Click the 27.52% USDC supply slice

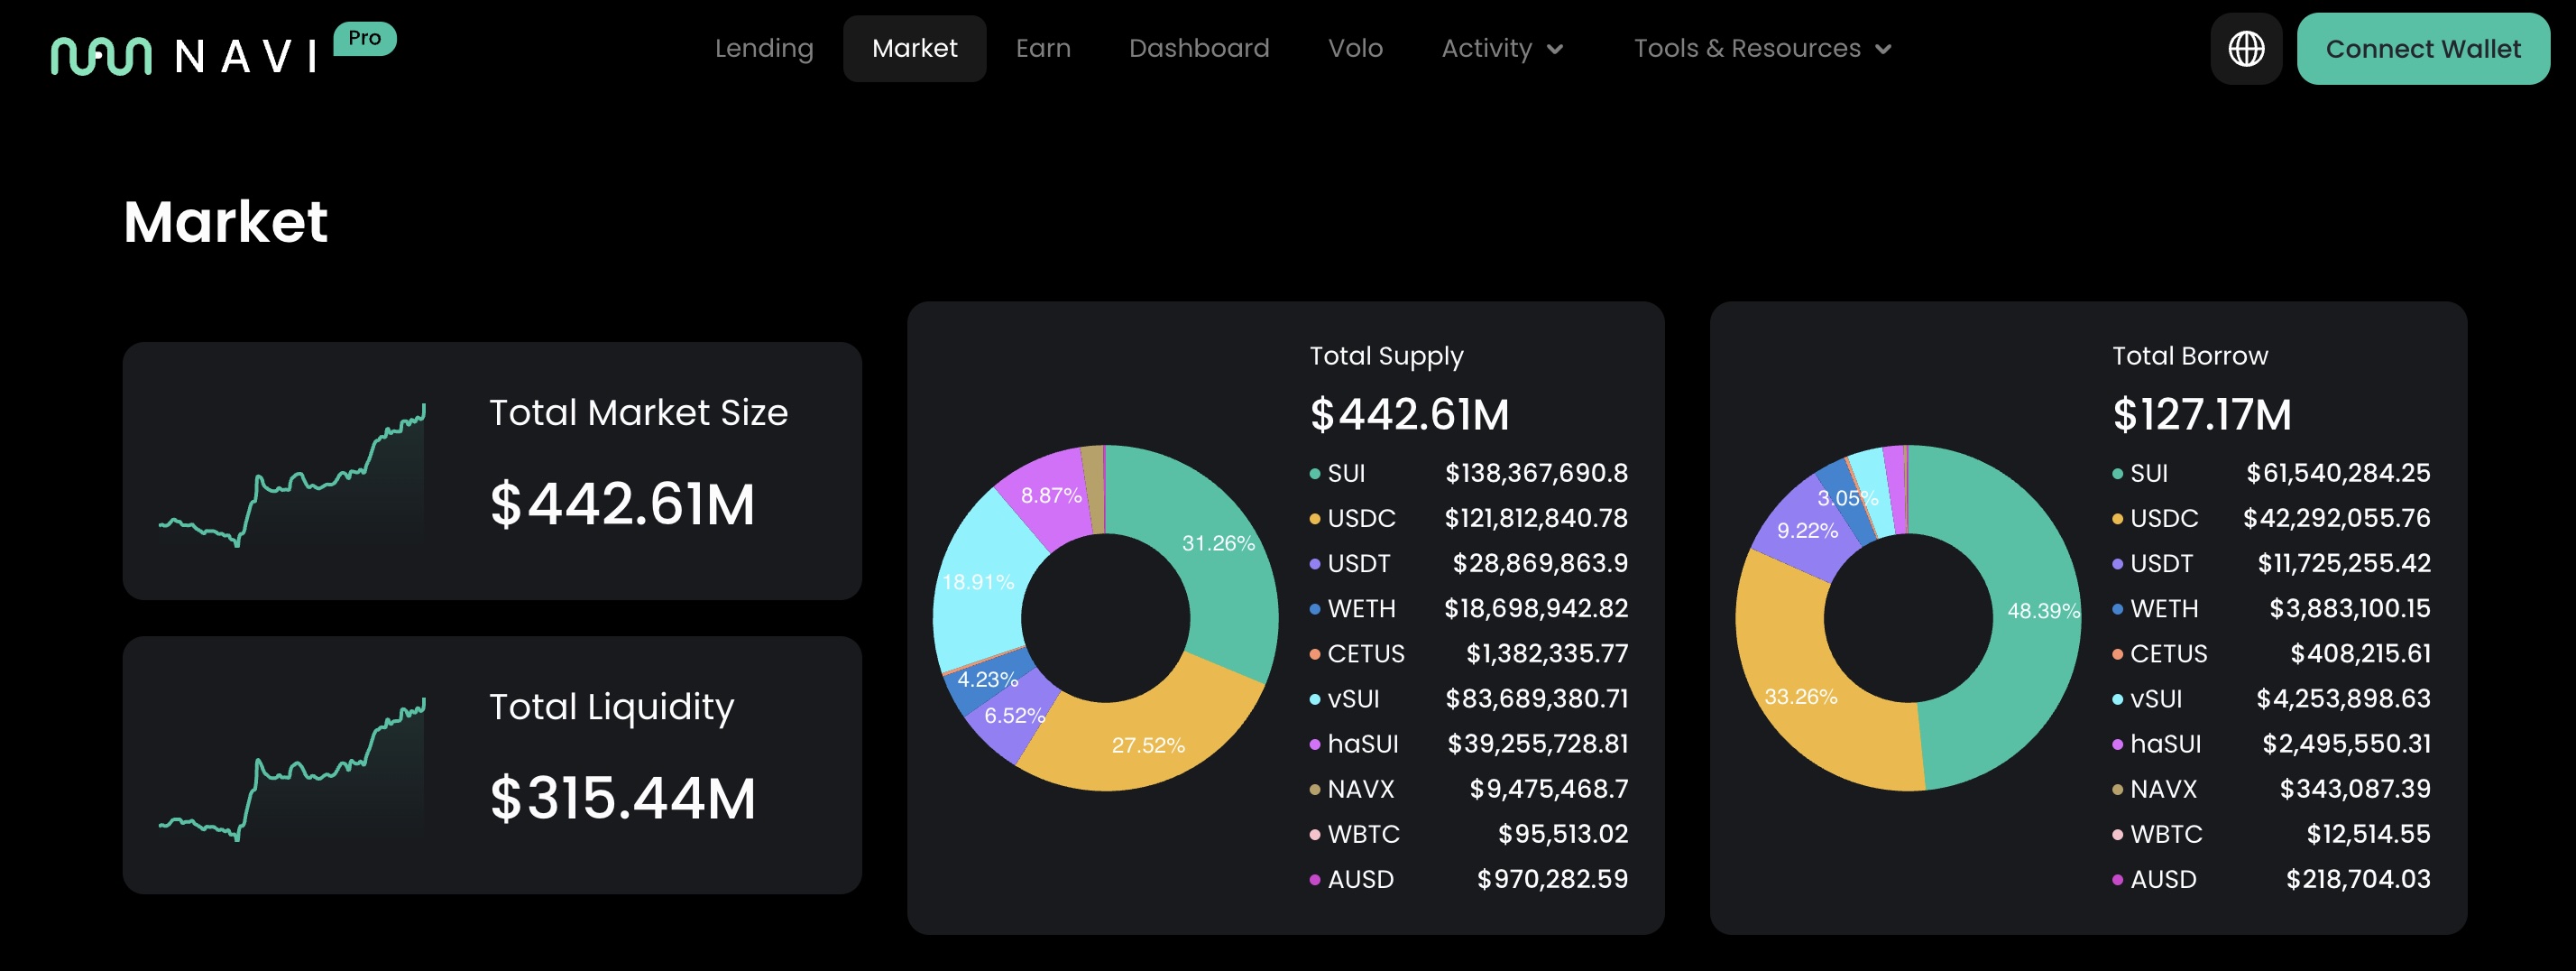(x=1148, y=745)
